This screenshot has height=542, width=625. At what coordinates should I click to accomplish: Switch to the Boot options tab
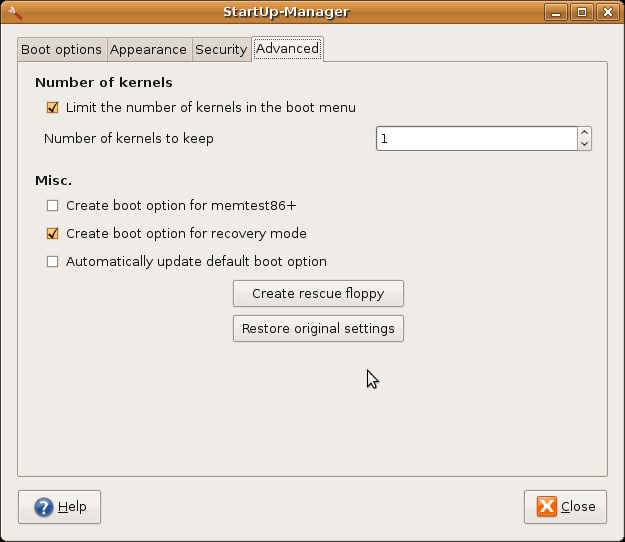coord(62,50)
